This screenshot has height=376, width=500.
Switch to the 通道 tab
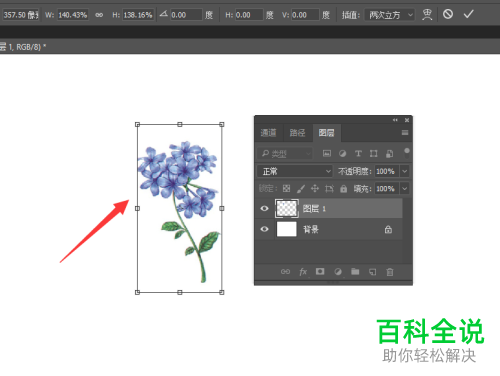point(268,133)
